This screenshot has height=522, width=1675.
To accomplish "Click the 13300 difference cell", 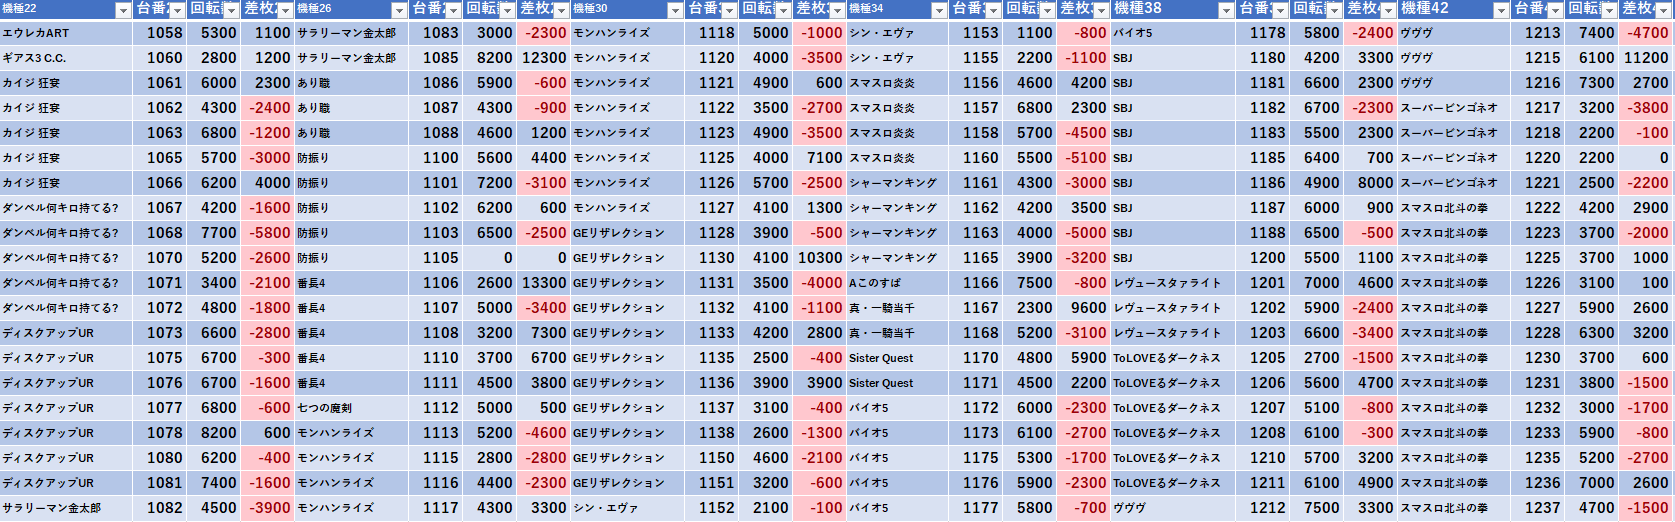I will click(x=544, y=283).
